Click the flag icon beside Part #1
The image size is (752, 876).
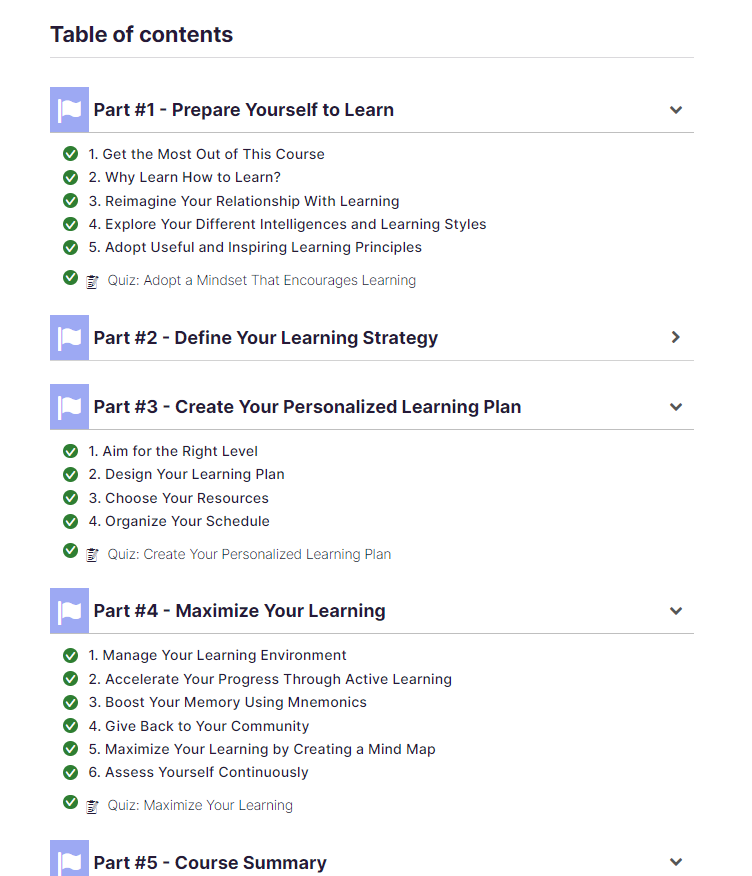[69, 110]
